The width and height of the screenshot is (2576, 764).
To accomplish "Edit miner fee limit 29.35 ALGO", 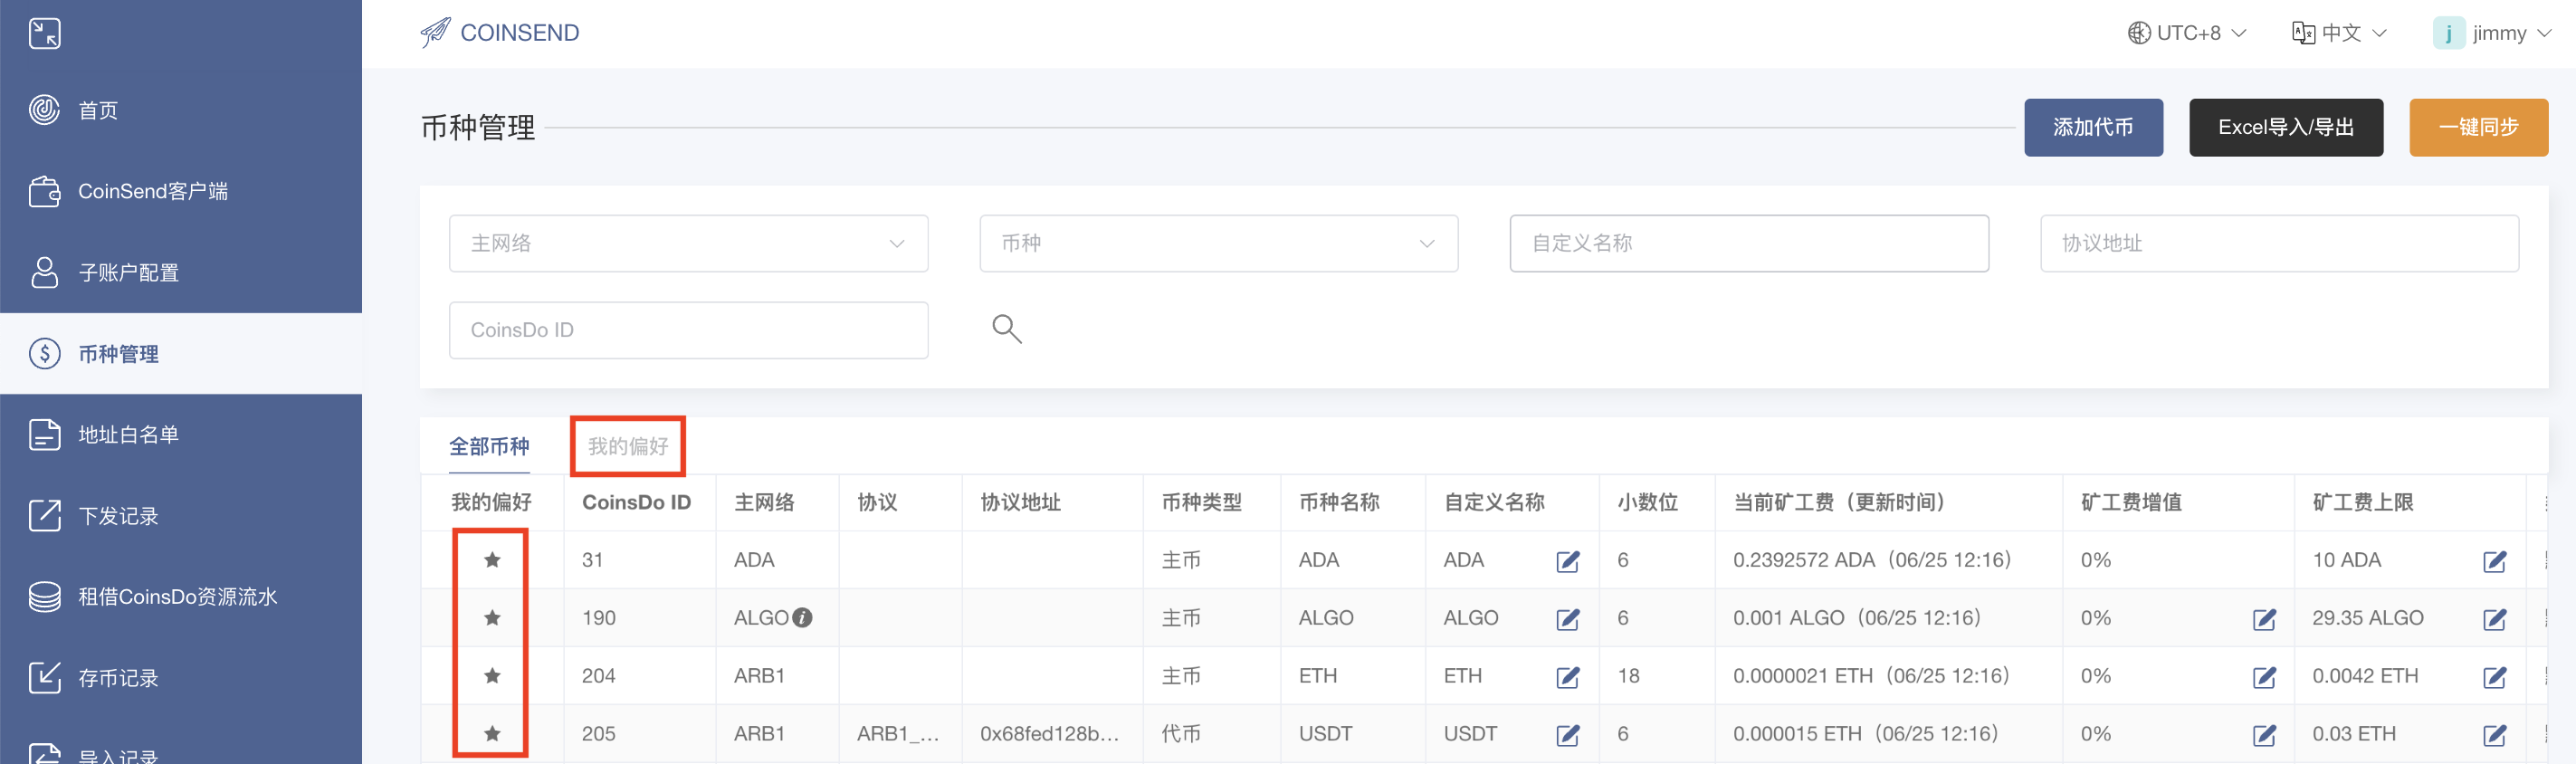I will click(x=2494, y=619).
